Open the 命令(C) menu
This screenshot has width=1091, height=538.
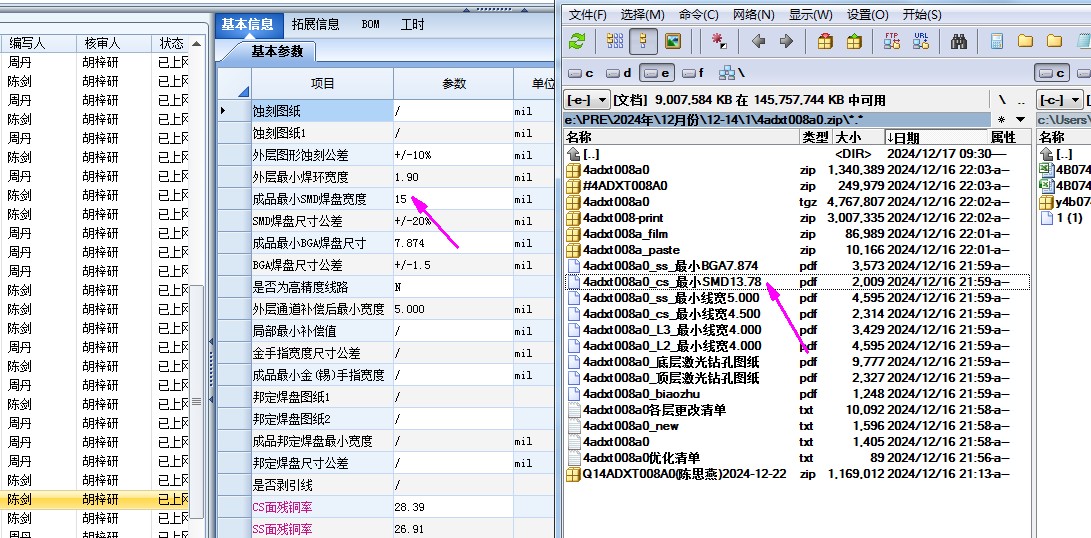[x=699, y=15]
